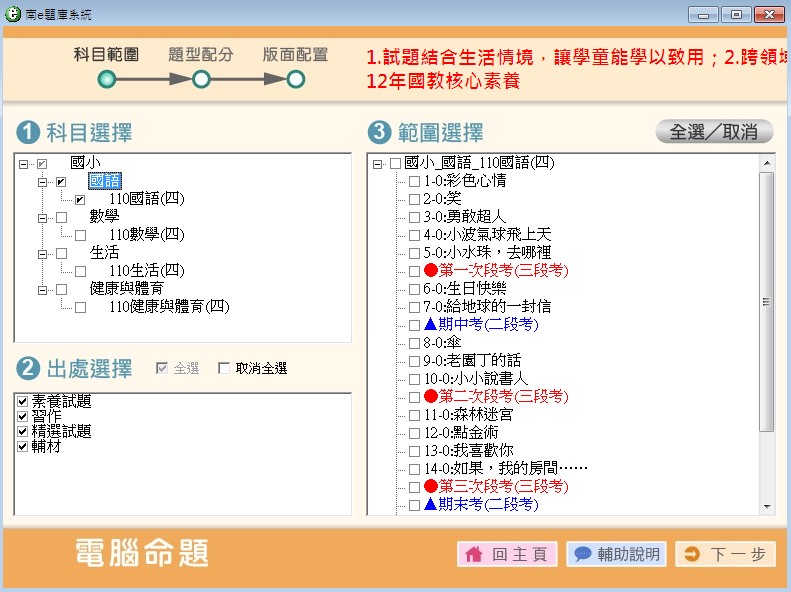Select the 6-0:生日快樂 lesson row

(x=464, y=289)
